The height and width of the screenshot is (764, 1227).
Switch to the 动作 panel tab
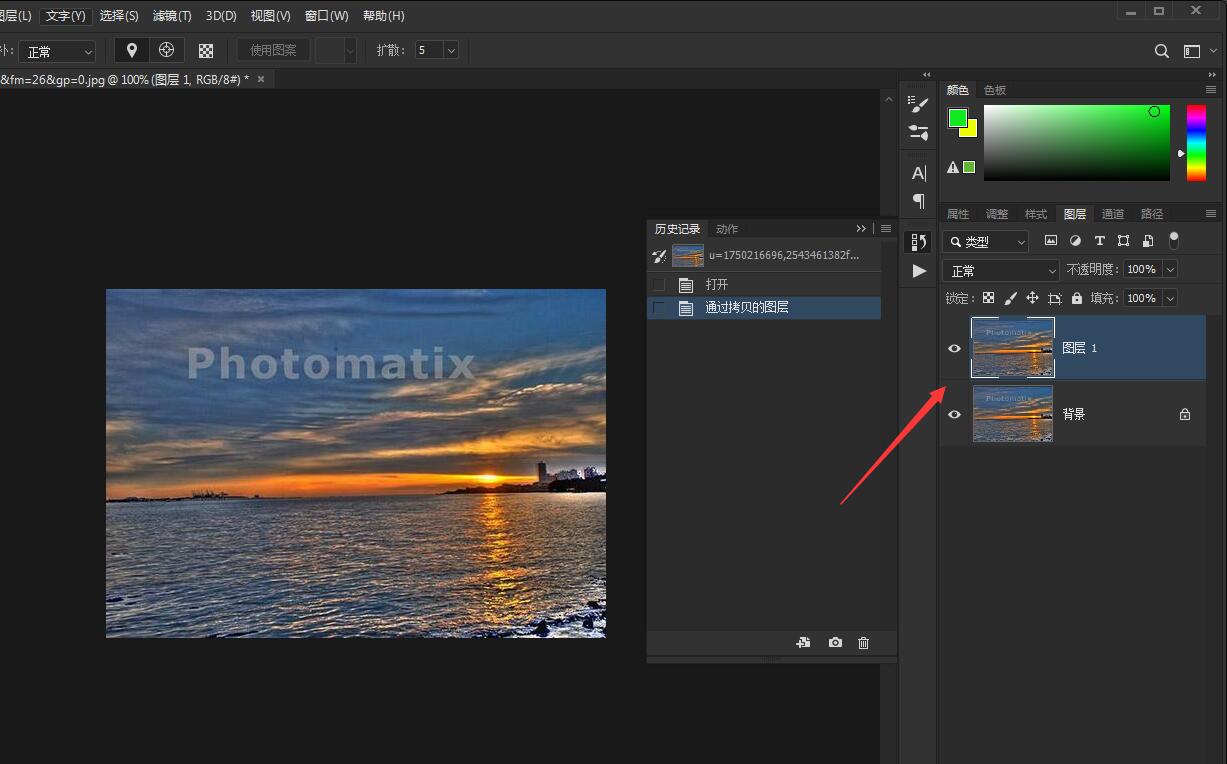coord(727,229)
